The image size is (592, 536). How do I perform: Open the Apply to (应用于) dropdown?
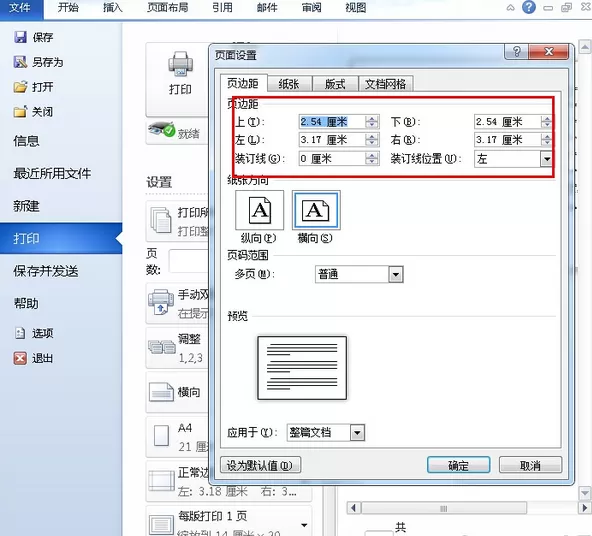coord(357,433)
